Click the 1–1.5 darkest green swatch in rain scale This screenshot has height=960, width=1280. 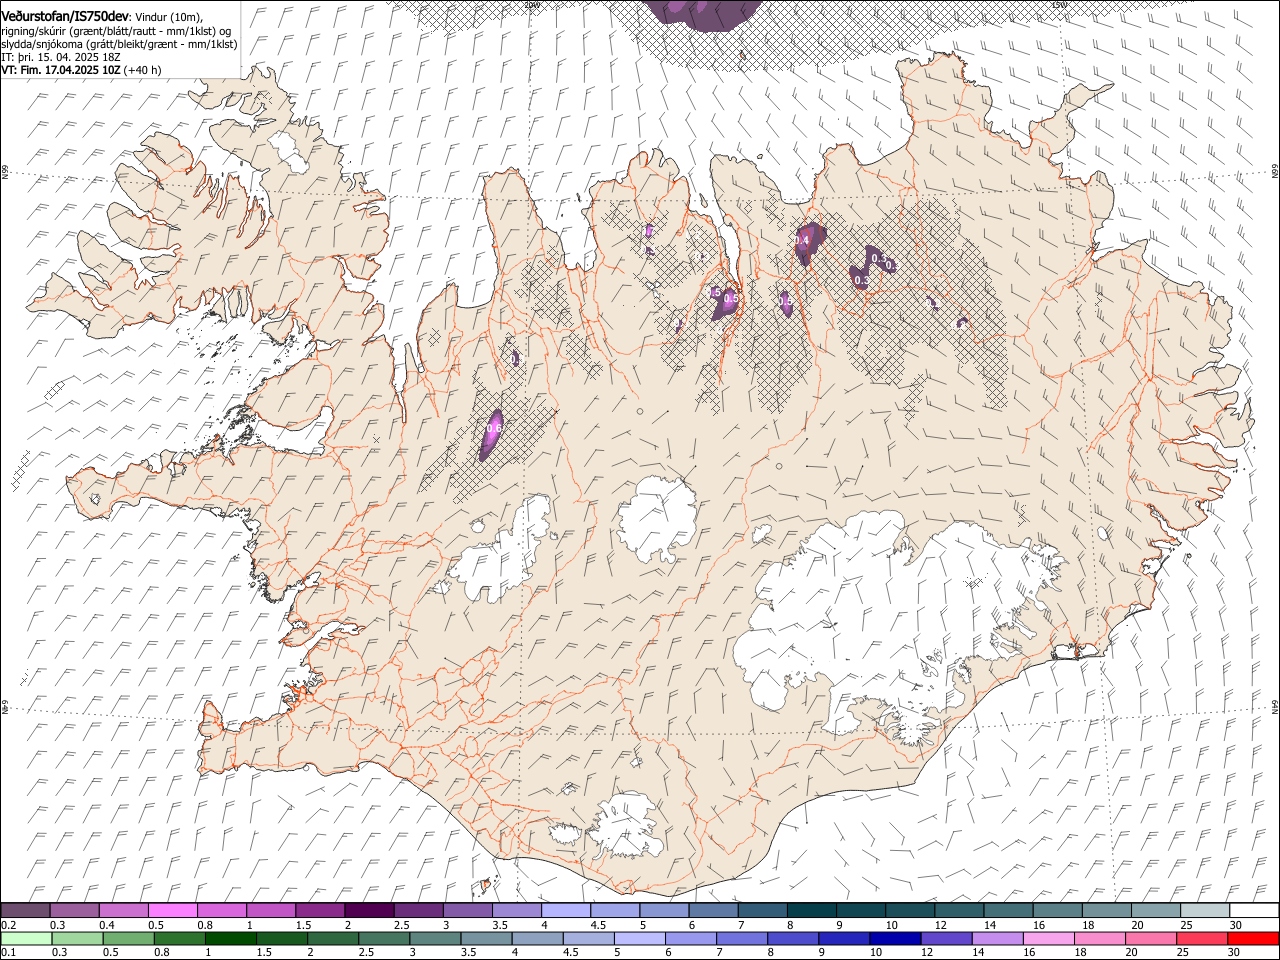click(x=231, y=939)
